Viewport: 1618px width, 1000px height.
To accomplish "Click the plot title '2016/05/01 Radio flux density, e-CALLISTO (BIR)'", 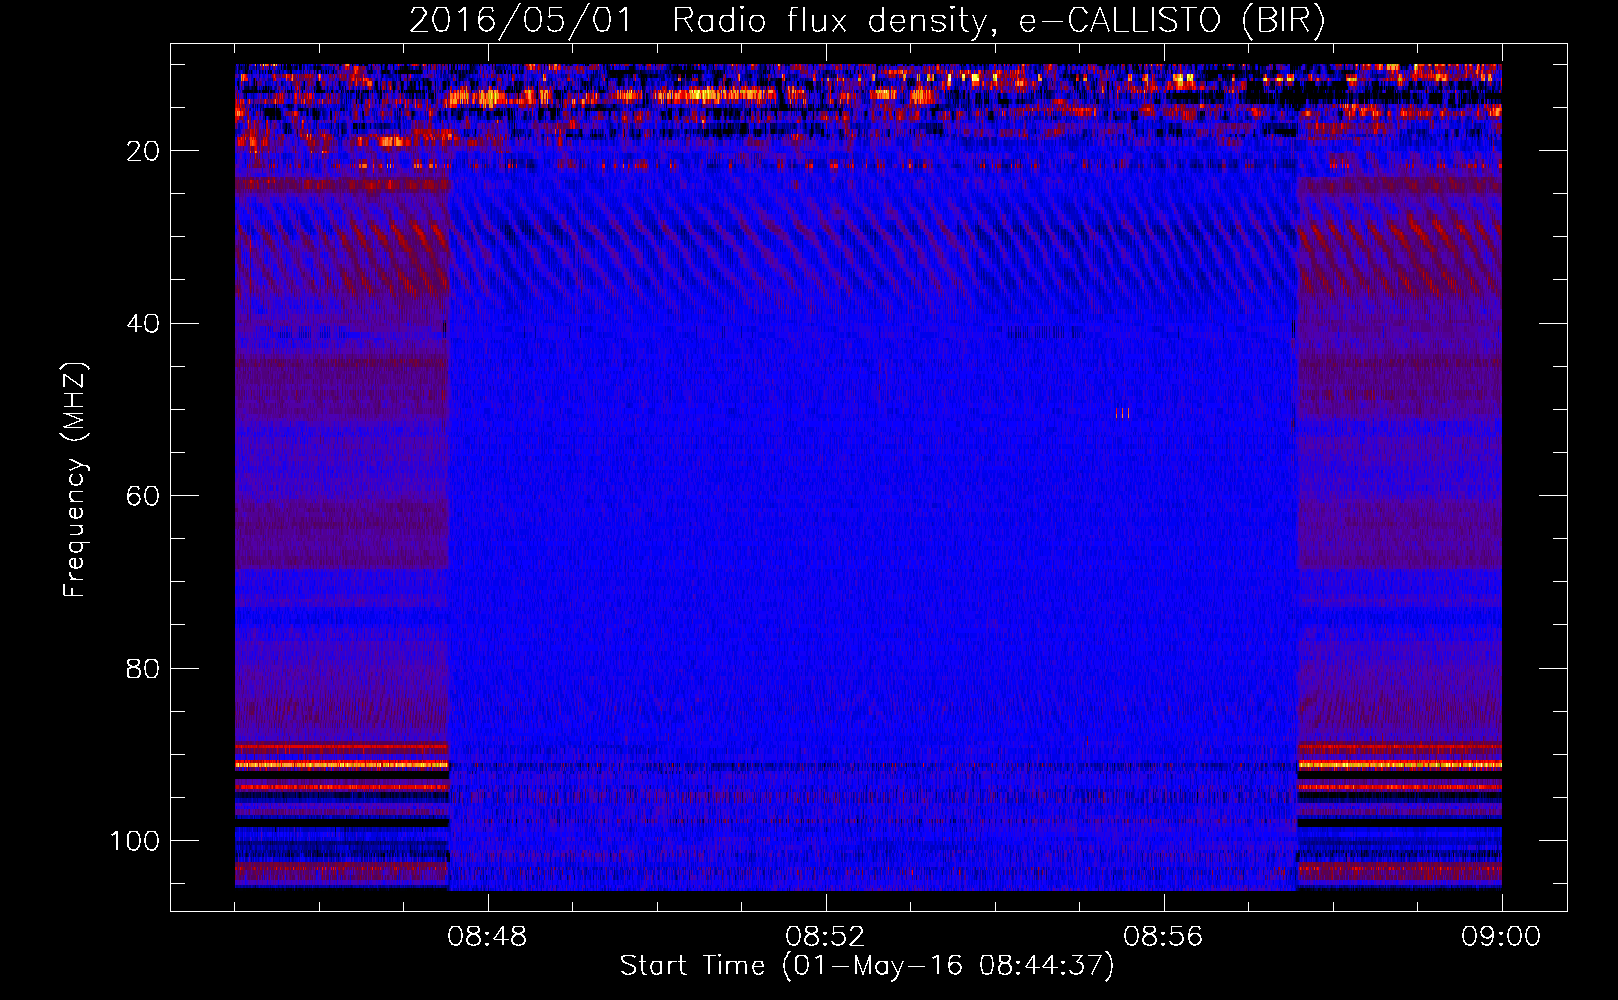I will coord(867,20).
